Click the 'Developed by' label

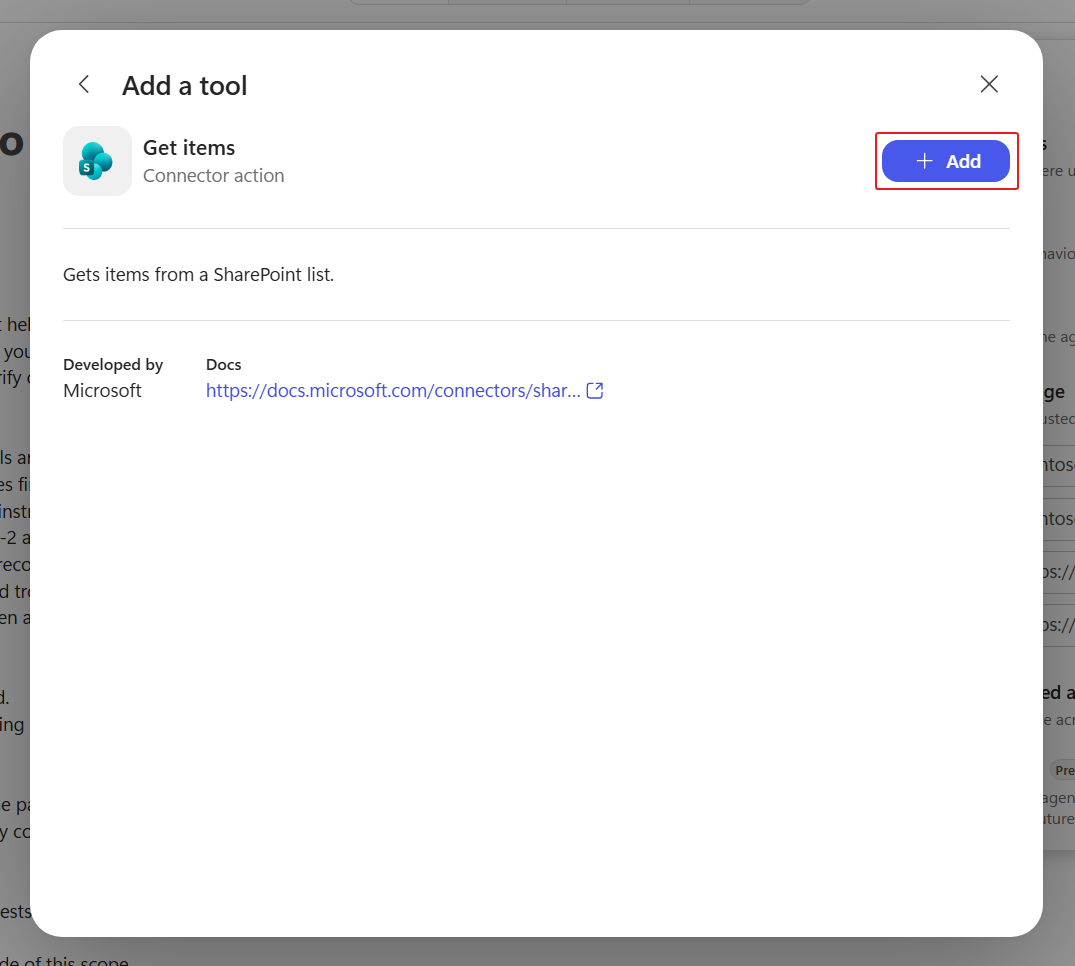point(113,364)
